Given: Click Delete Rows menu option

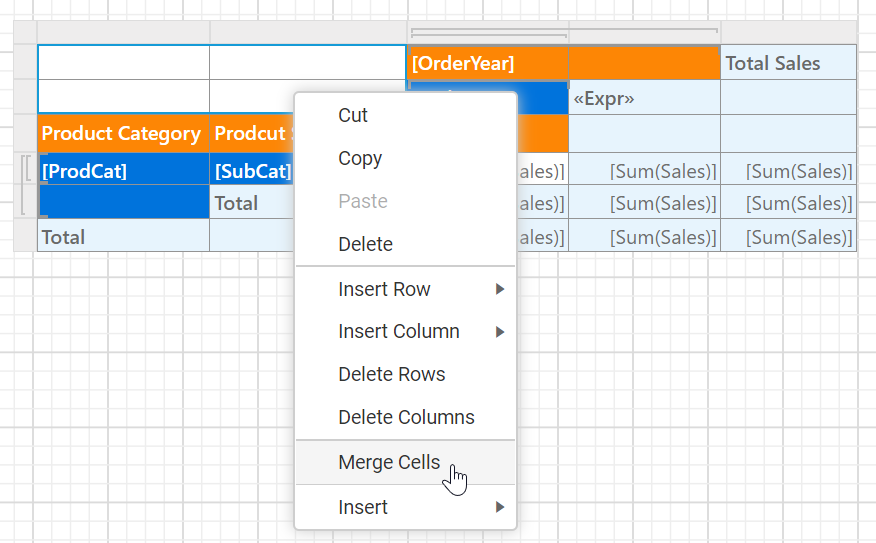Looking at the screenshot, I should pyautogui.click(x=392, y=374).
